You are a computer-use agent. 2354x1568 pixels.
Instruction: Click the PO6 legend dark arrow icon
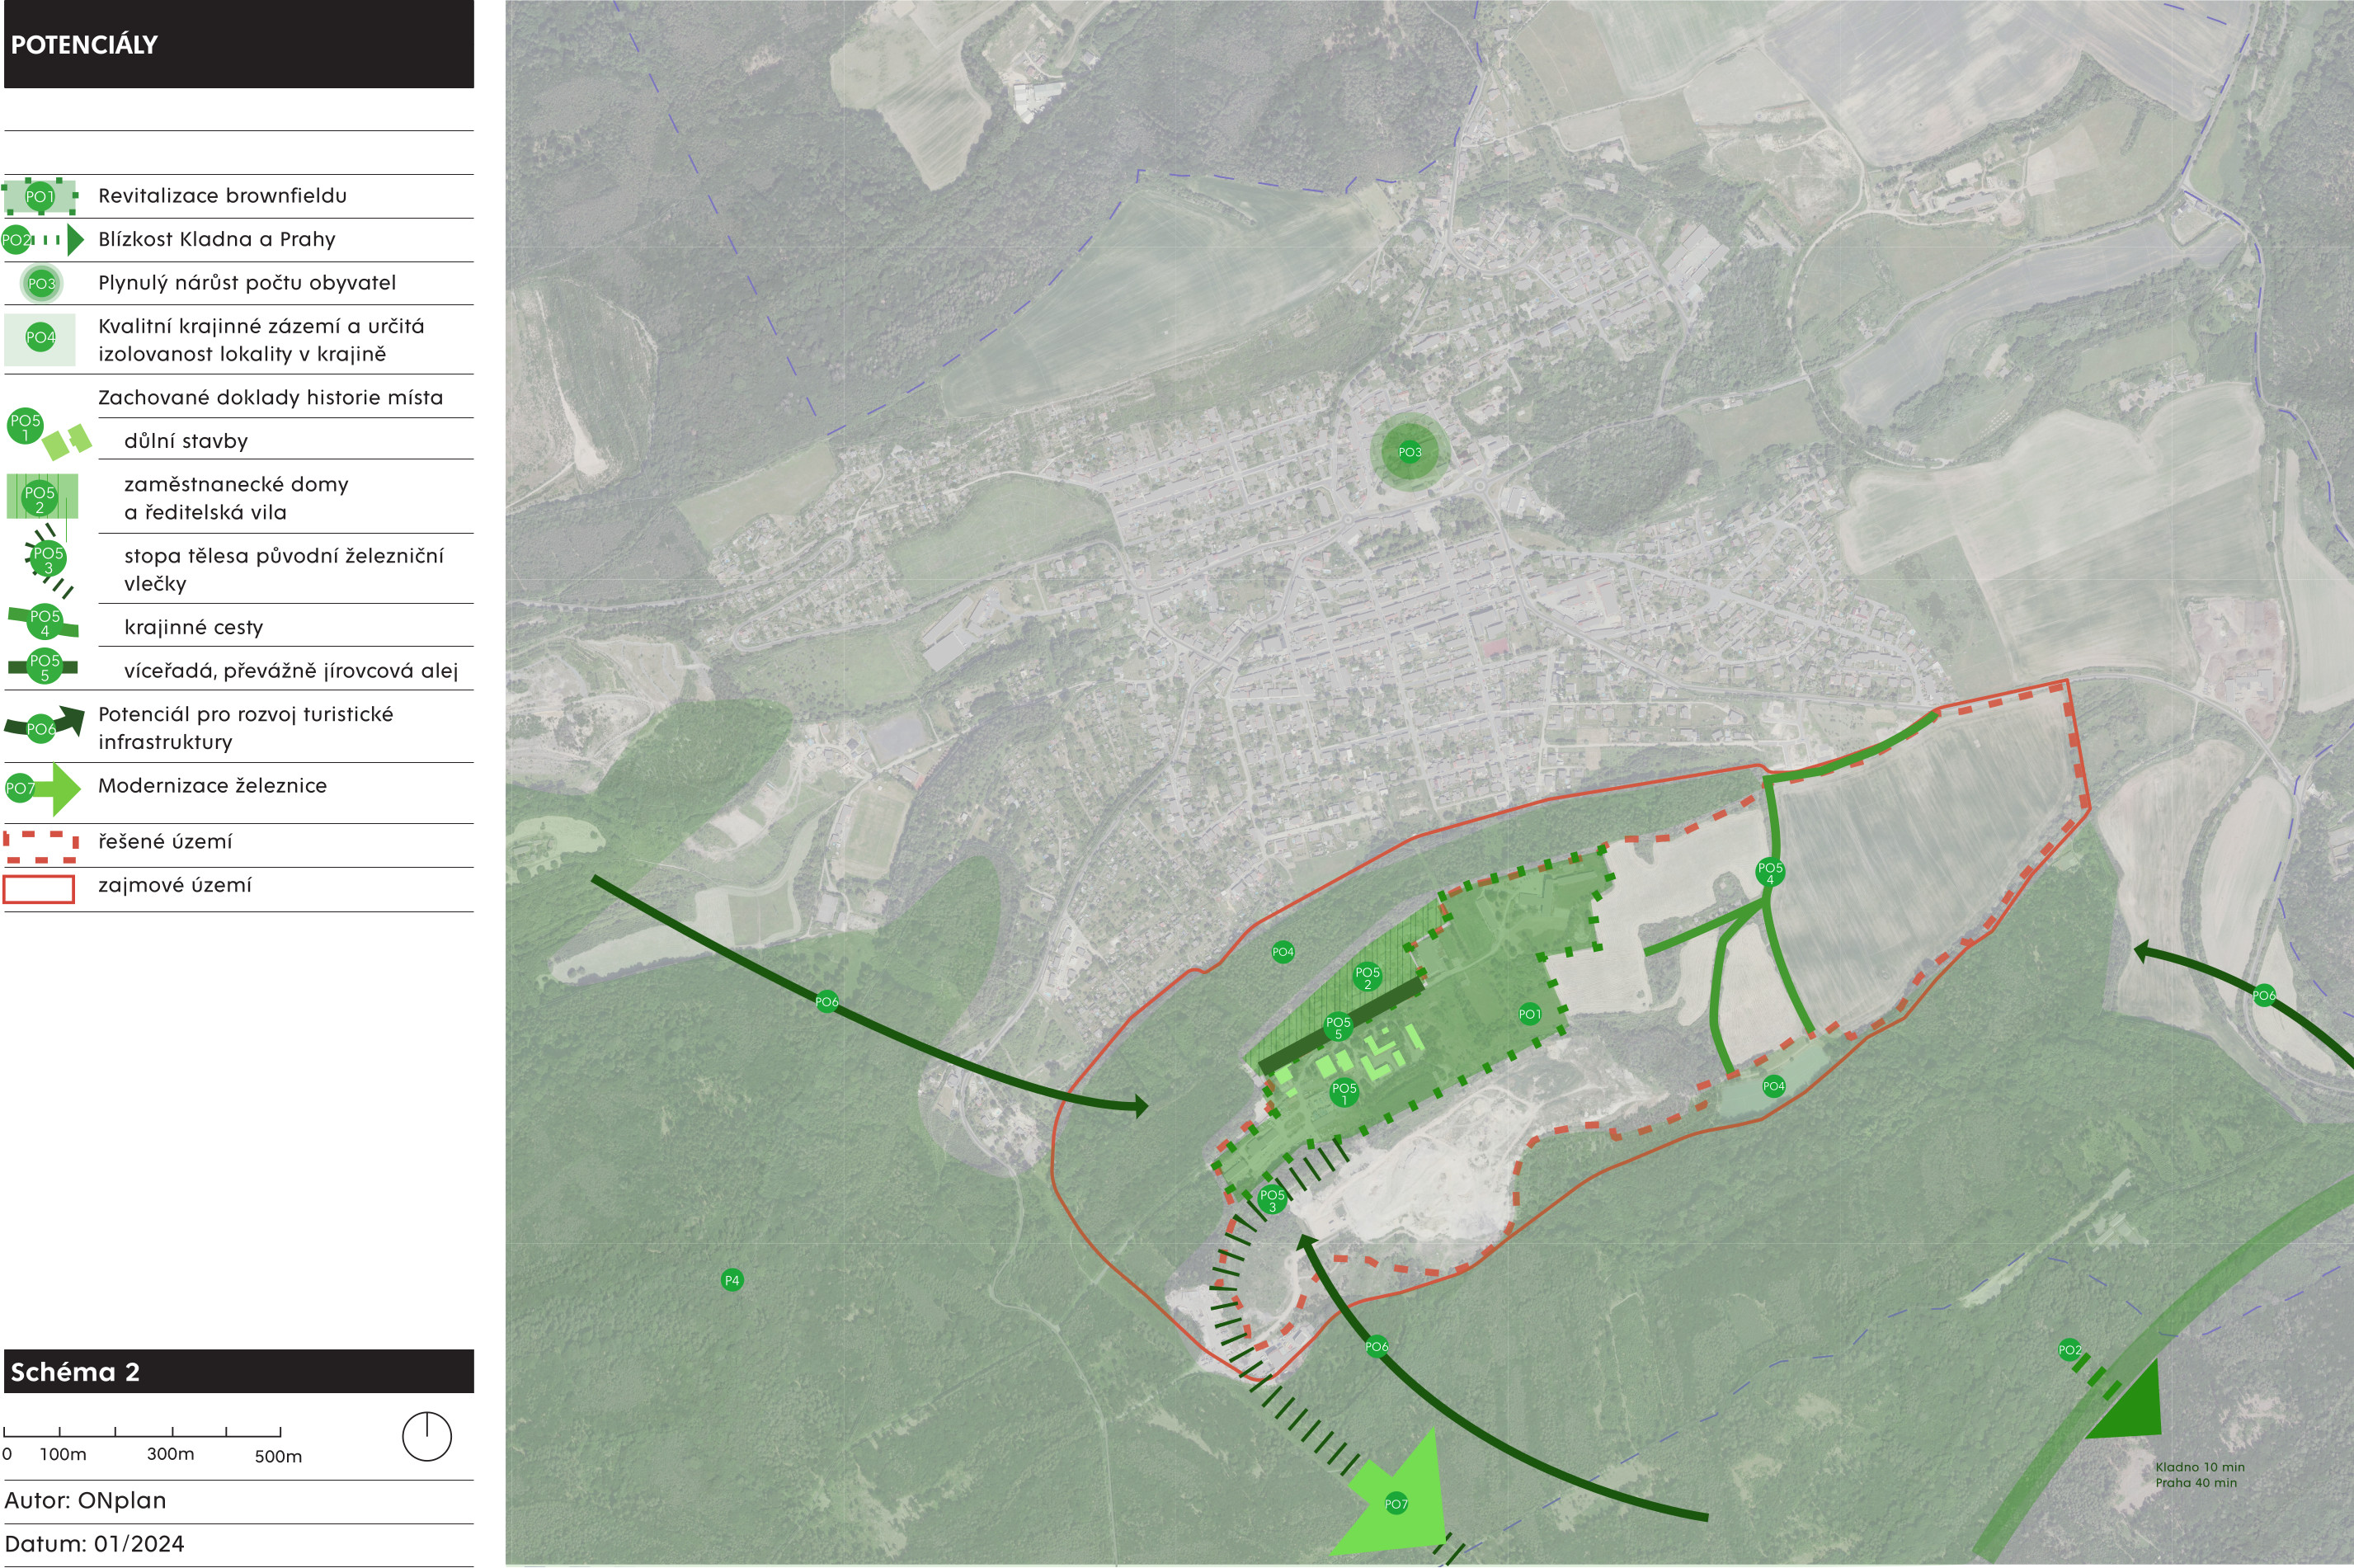(44, 725)
